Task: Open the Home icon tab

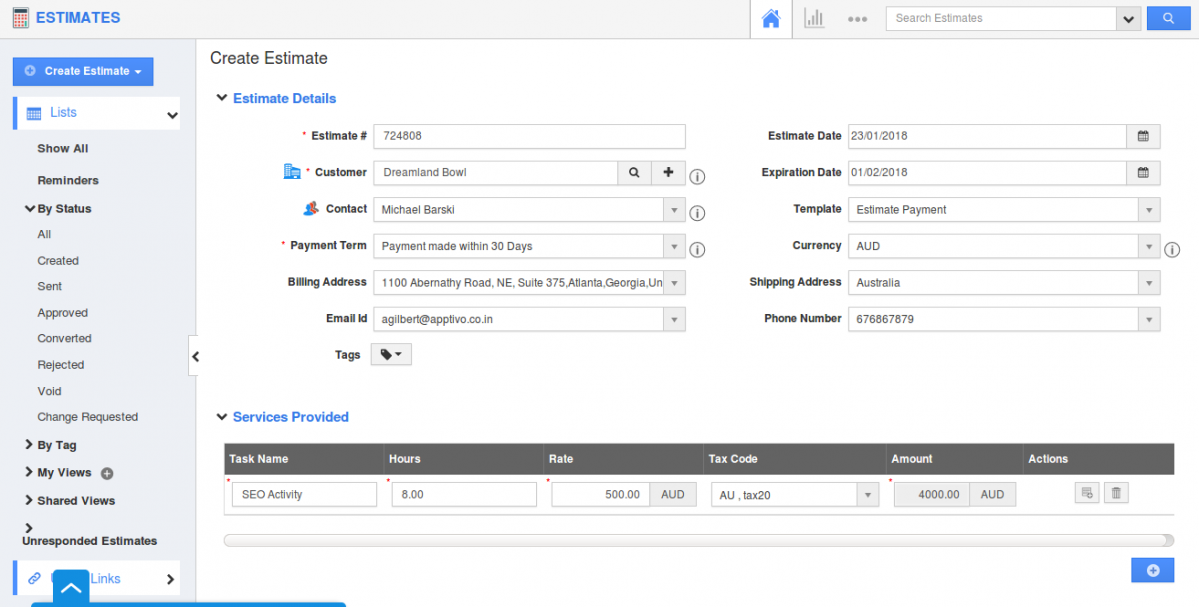Action: click(771, 19)
